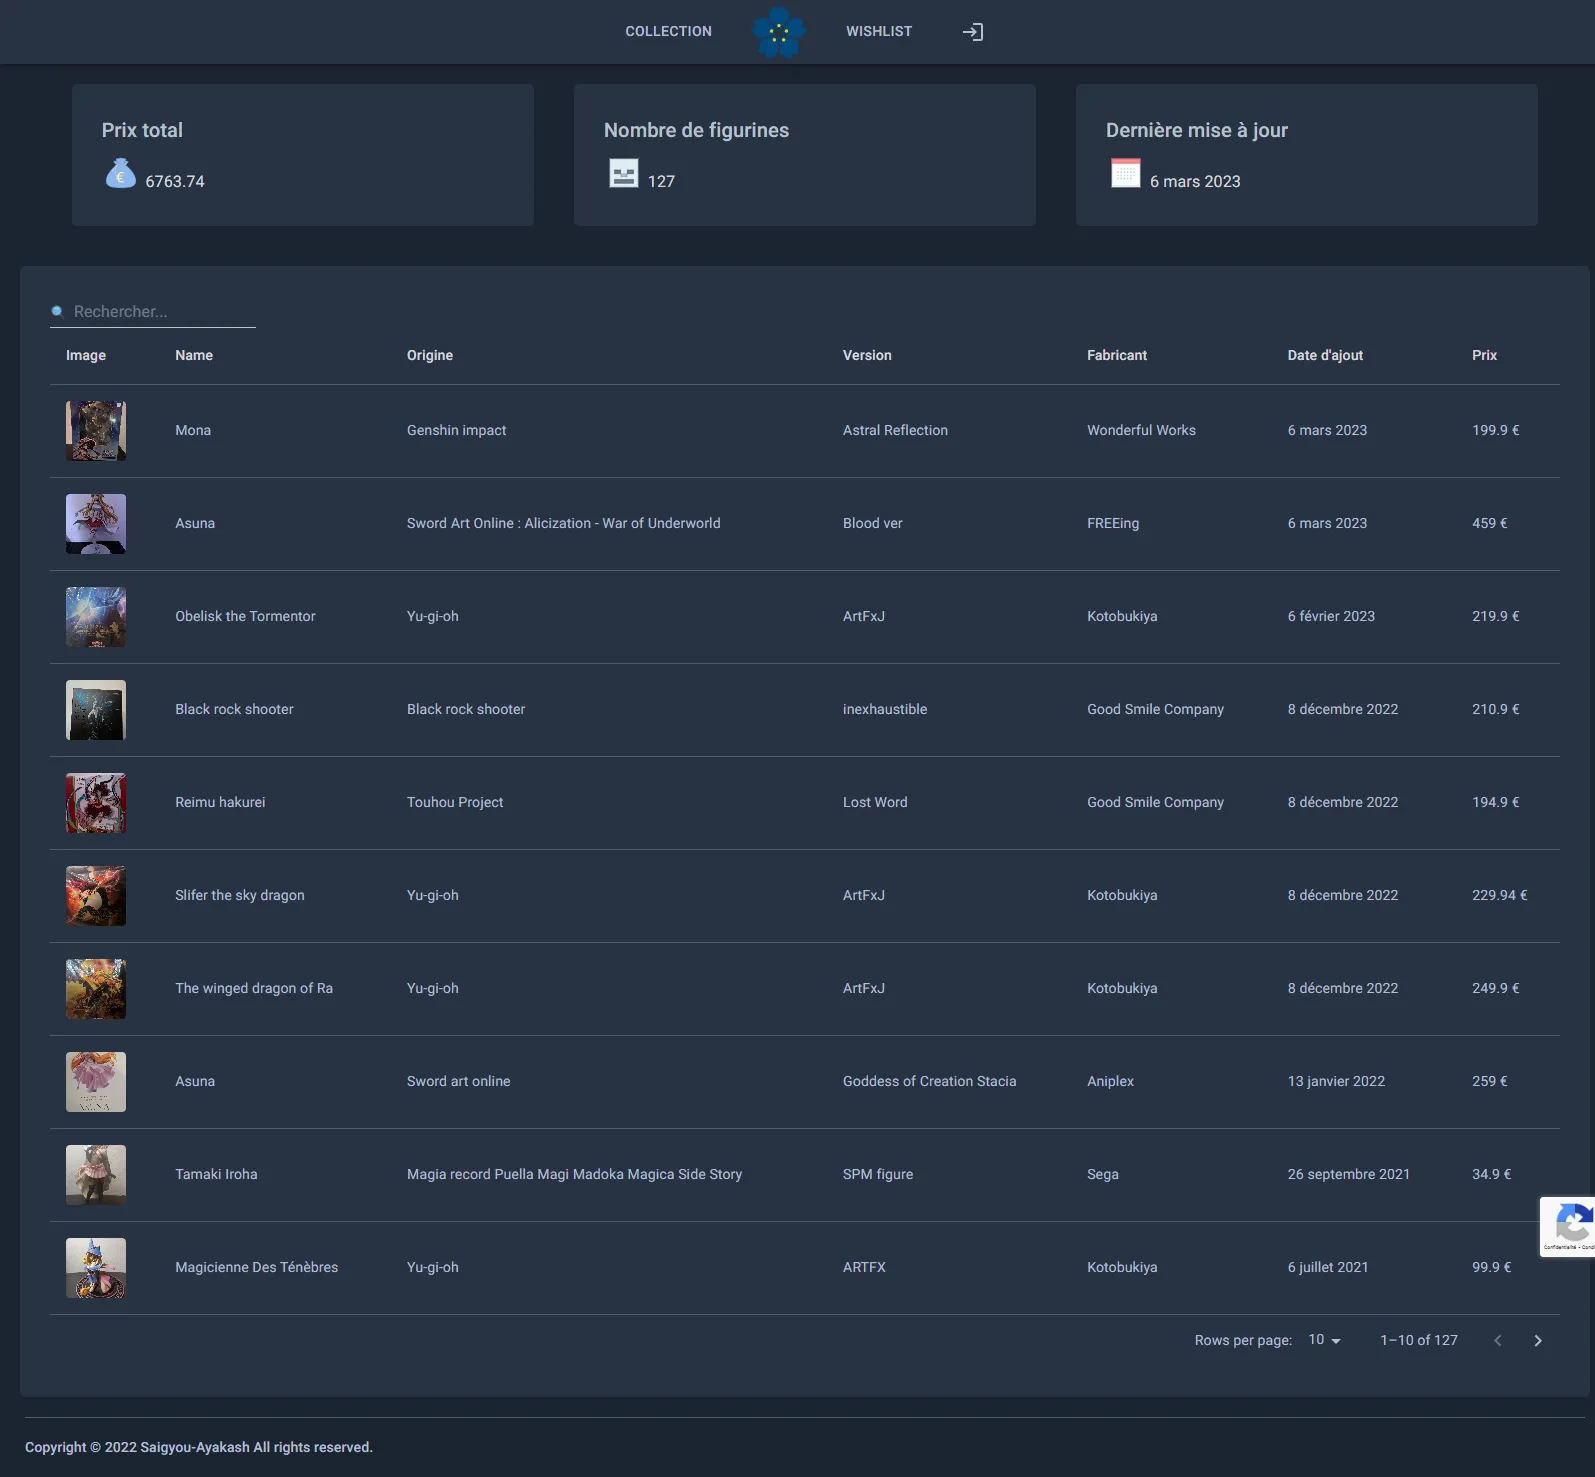Click the blue search dot icon
This screenshot has height=1477, width=1595.
(x=57, y=311)
